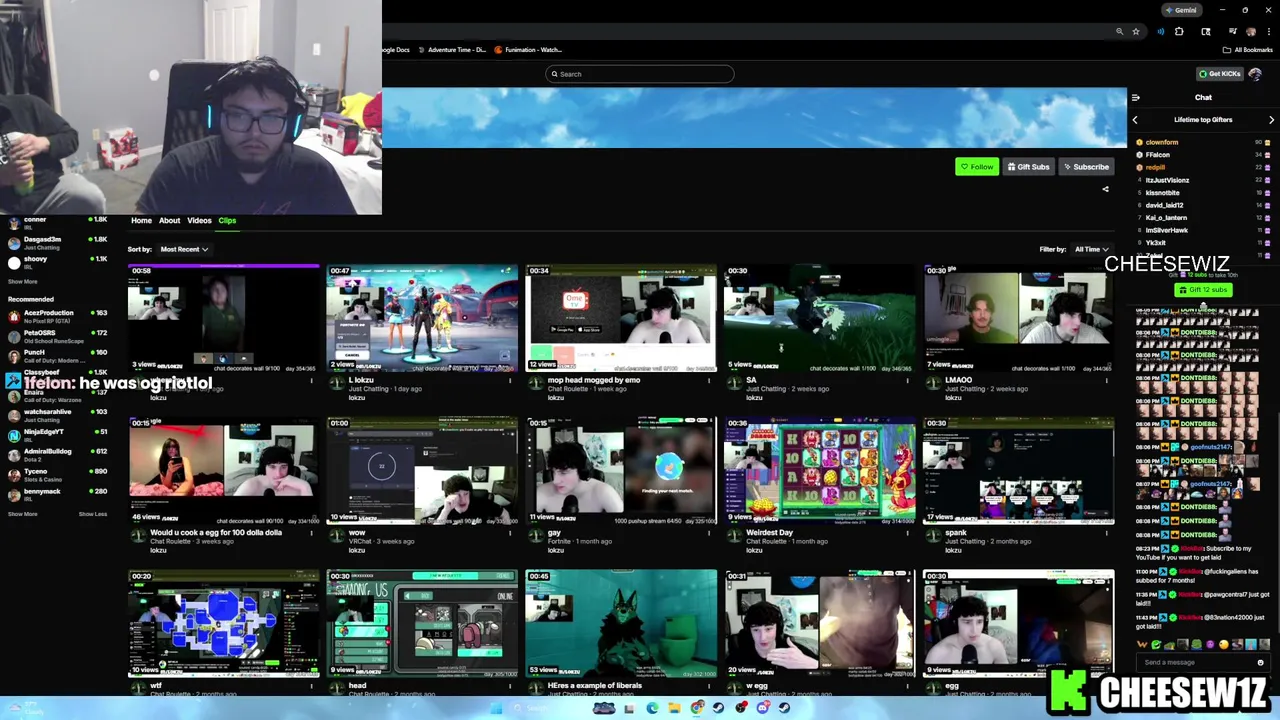Click 'Kai_o_lantern' in the top gifters list
1280x720 pixels.
(x=1166, y=218)
